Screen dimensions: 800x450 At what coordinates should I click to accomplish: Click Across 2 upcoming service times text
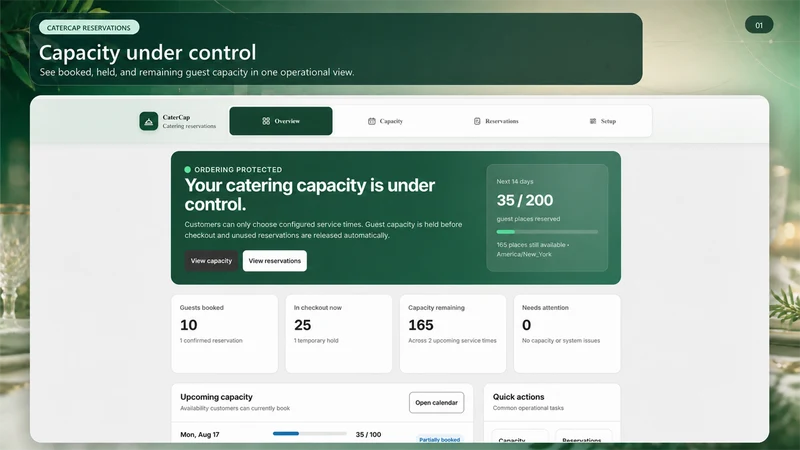[x=452, y=340]
